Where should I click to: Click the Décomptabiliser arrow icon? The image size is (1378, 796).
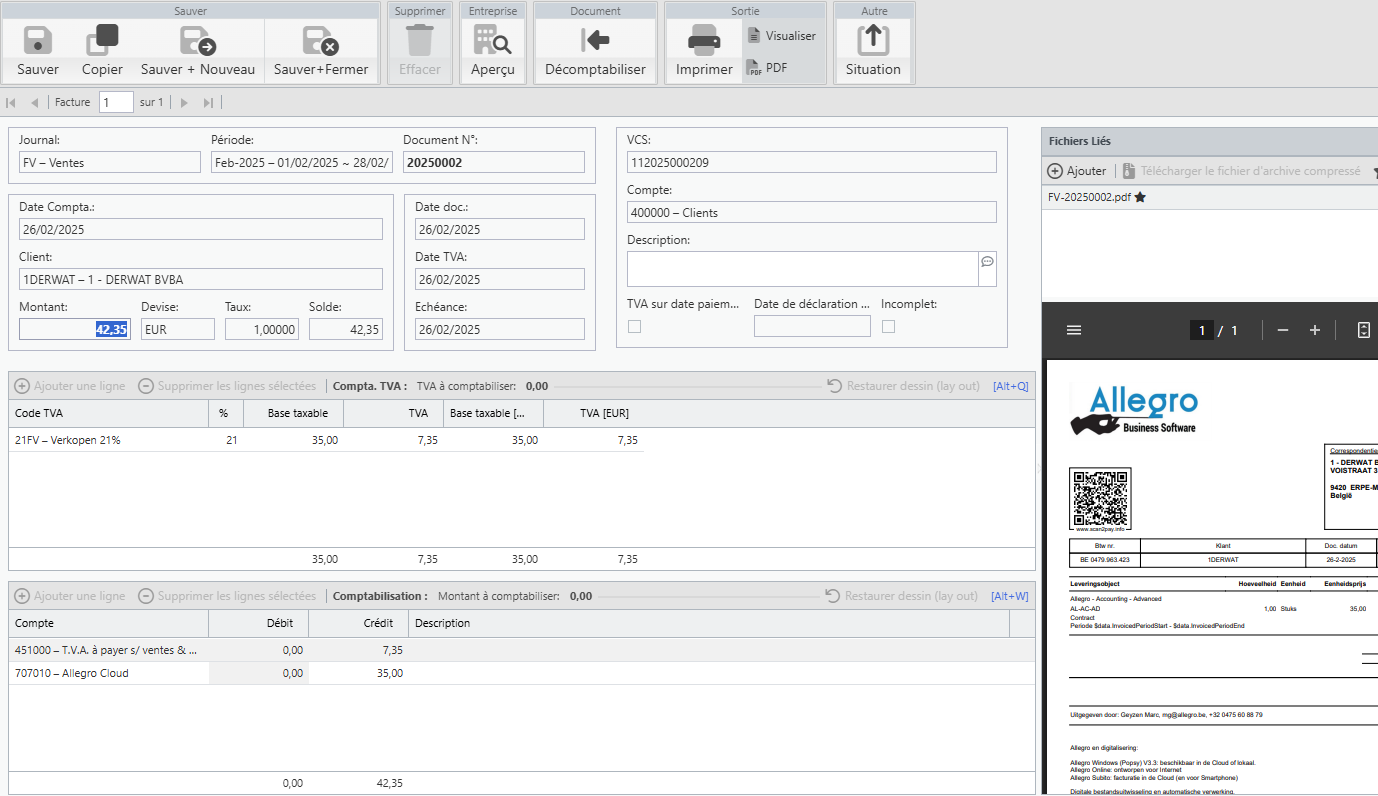click(x=595, y=41)
